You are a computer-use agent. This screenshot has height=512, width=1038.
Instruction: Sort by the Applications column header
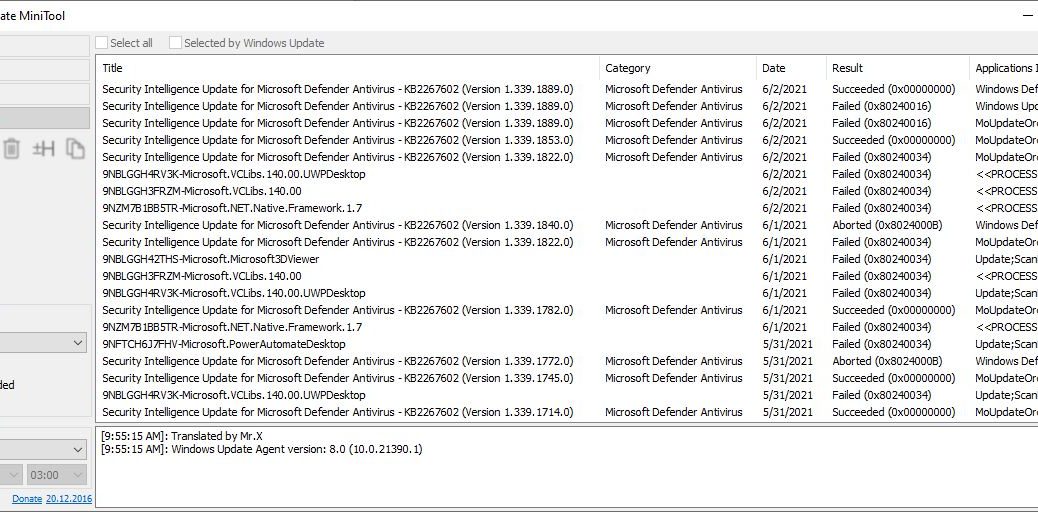tap(1004, 68)
